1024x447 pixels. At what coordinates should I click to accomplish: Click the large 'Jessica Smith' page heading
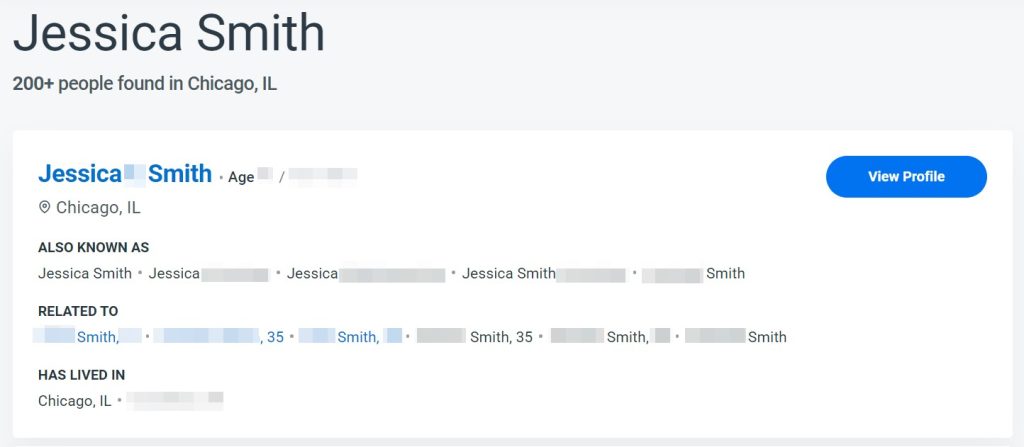tap(168, 33)
